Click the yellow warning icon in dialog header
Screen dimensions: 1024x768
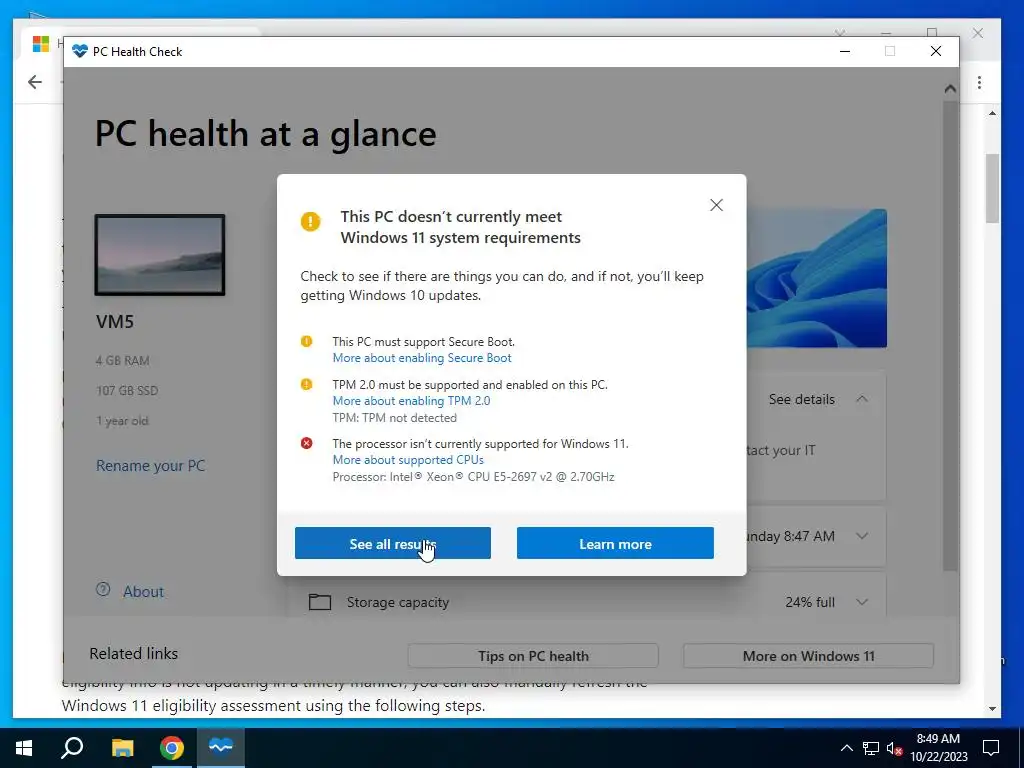tap(310, 221)
